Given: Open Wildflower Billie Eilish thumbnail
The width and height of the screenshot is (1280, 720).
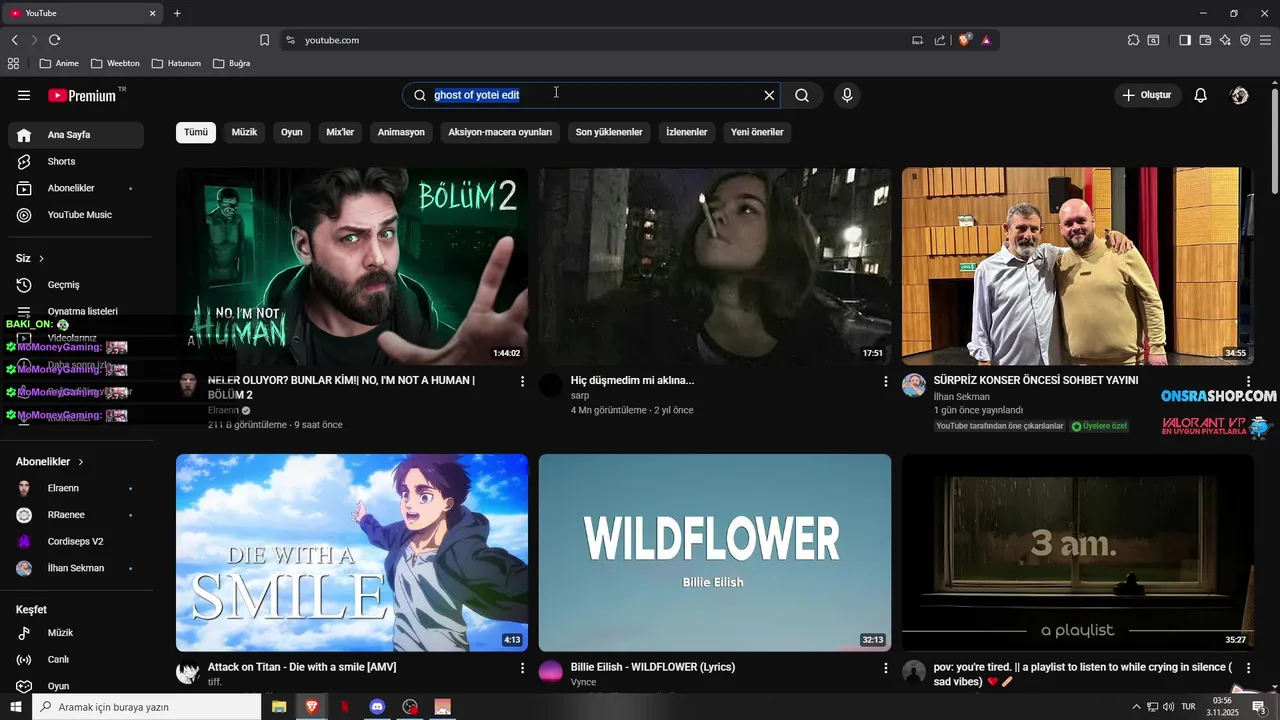Looking at the screenshot, I should tap(715, 553).
